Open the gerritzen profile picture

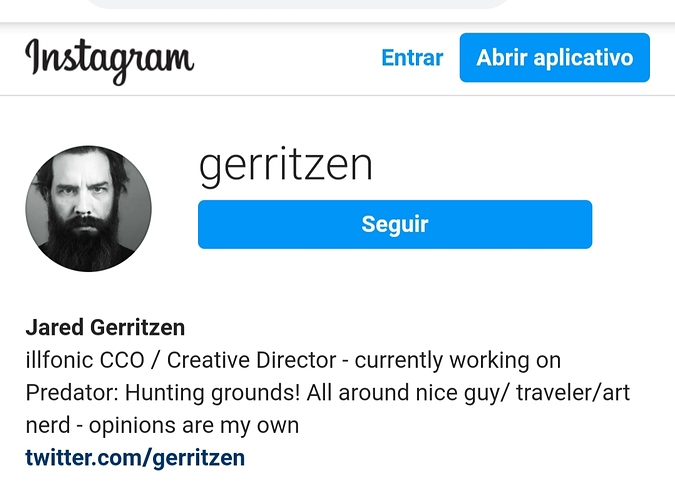89,209
